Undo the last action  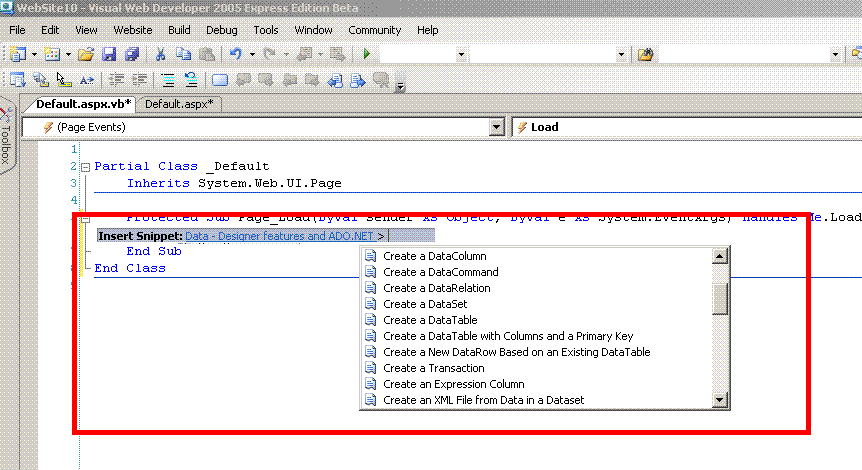tap(236, 54)
